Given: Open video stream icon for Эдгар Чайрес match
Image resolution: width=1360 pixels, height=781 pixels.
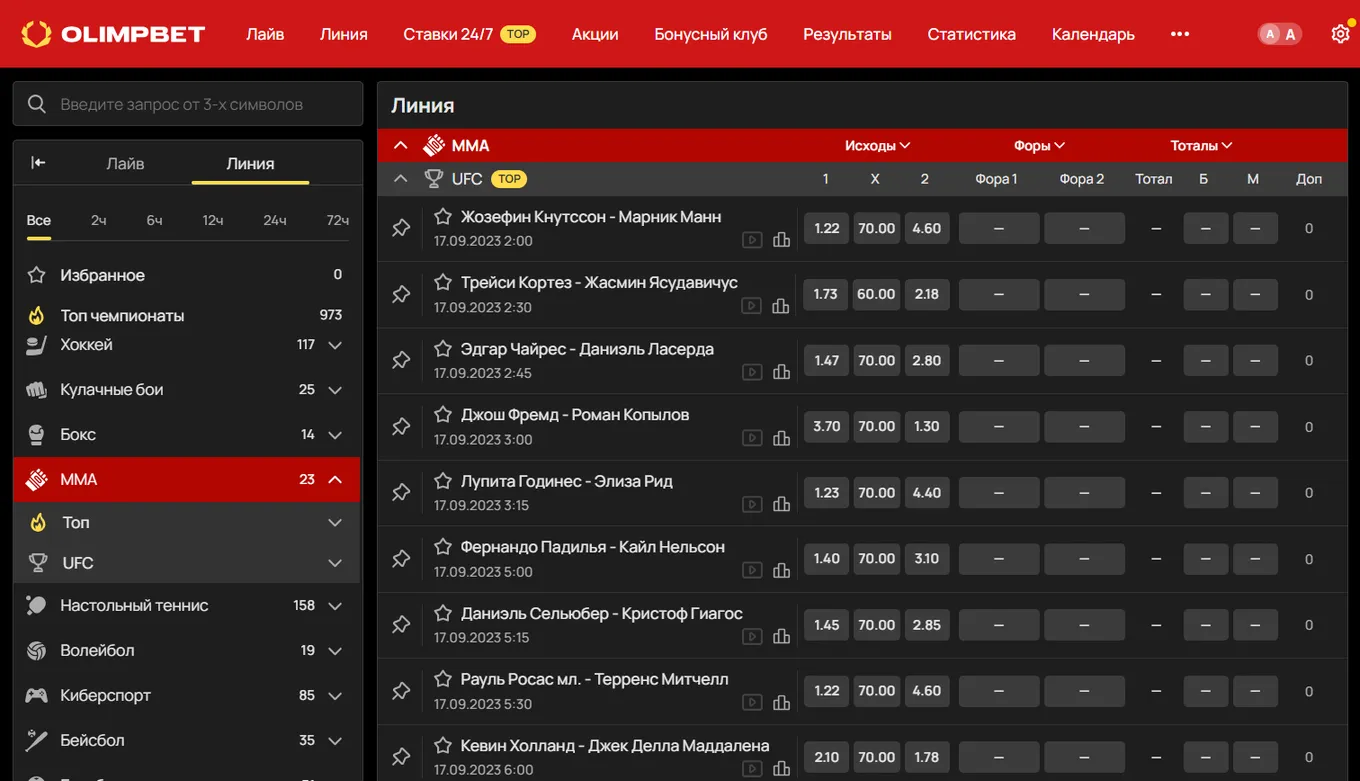Looking at the screenshot, I should (x=751, y=372).
